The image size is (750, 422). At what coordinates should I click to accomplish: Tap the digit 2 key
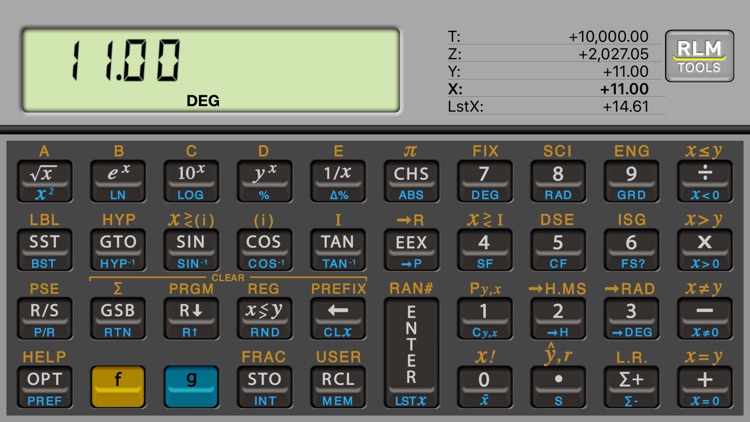click(x=558, y=319)
